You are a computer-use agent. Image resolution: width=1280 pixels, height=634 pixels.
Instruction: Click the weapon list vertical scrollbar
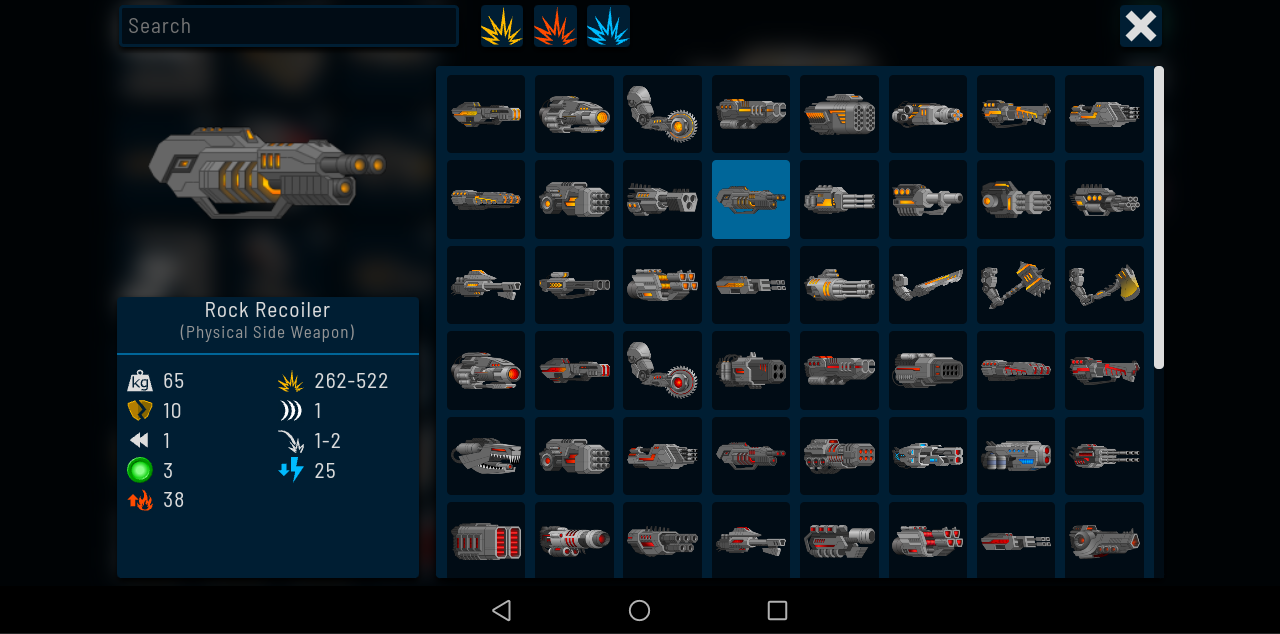pyautogui.click(x=1159, y=217)
